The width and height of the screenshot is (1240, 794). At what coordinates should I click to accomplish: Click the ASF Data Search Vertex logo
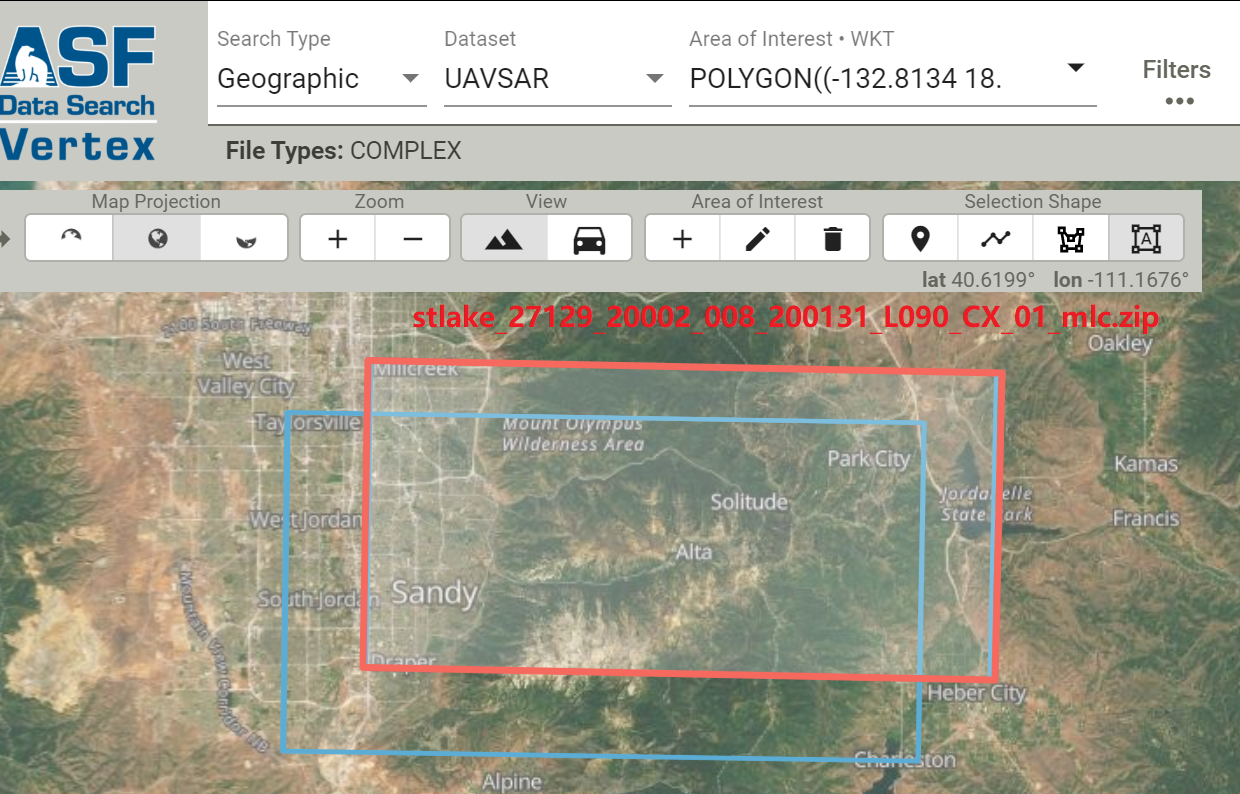(x=80, y=75)
